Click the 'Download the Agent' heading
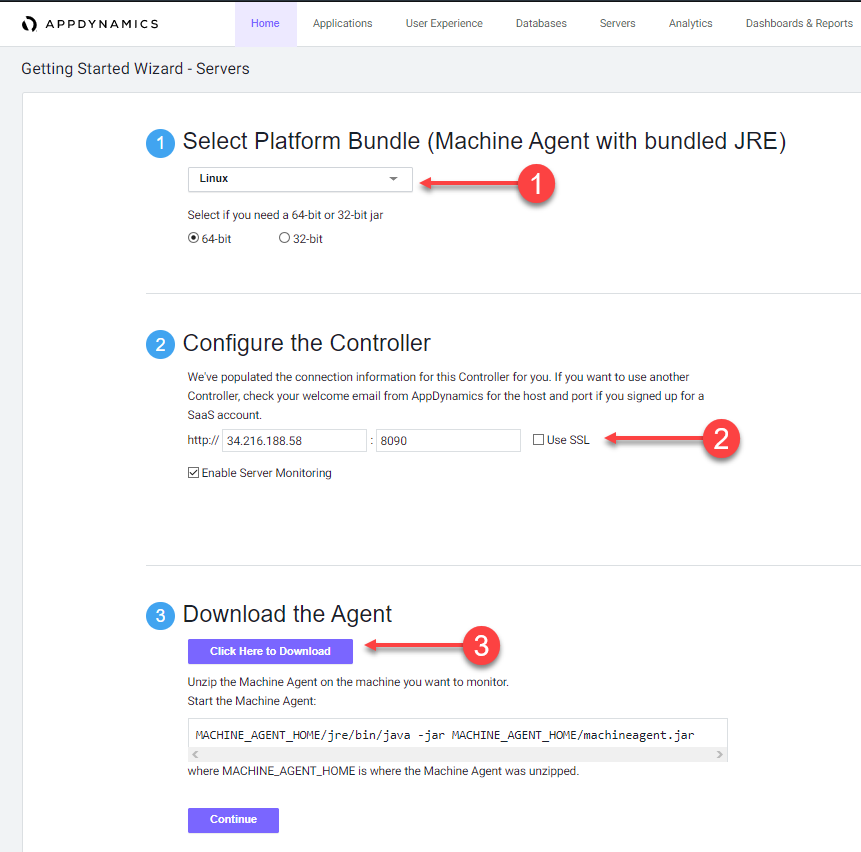861x852 pixels. (x=287, y=614)
